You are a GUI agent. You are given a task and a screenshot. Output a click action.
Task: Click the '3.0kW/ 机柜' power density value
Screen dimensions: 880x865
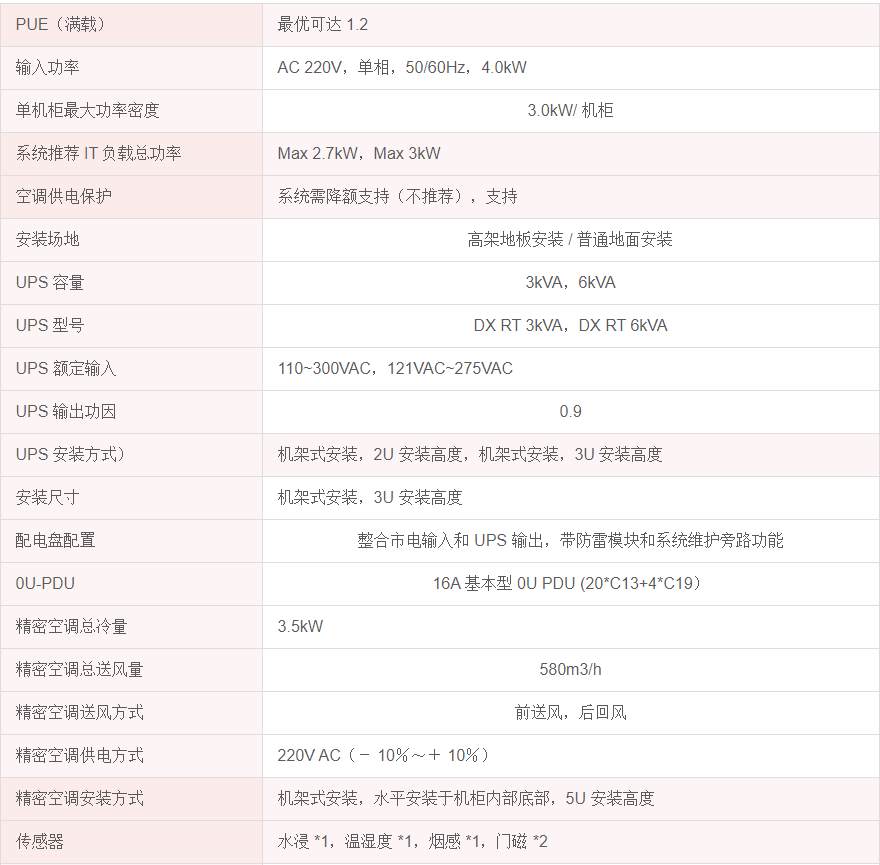570,110
